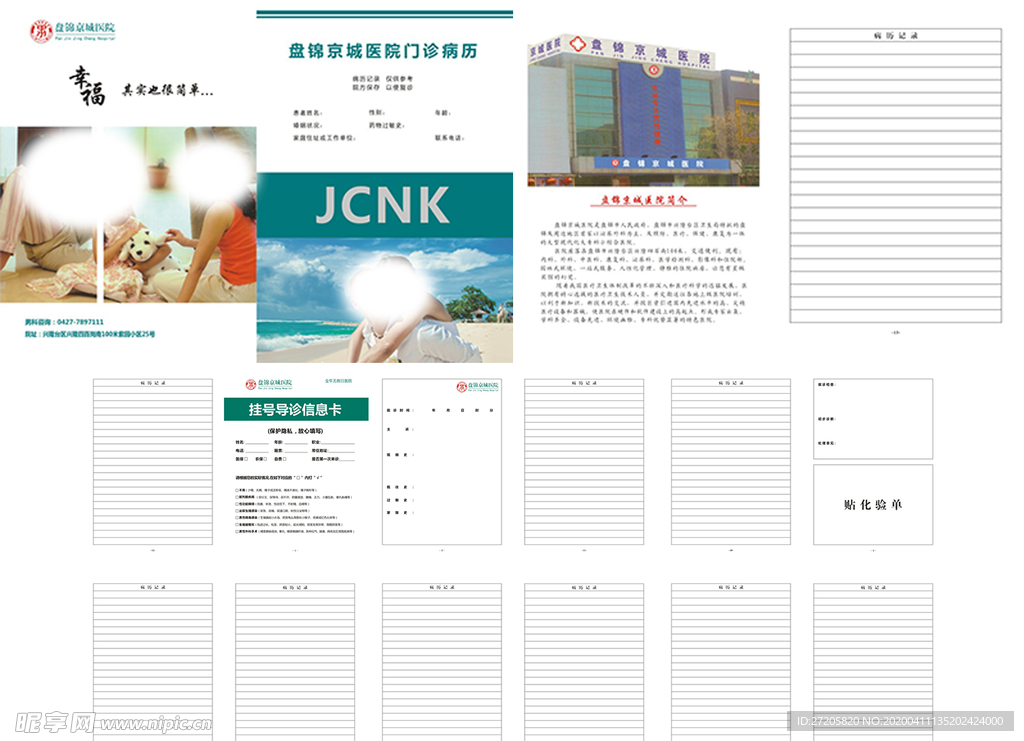Image resolution: width=1024 pixels, height=741 pixels.
Task: Click the JCNK green banner
Action: click(385, 205)
